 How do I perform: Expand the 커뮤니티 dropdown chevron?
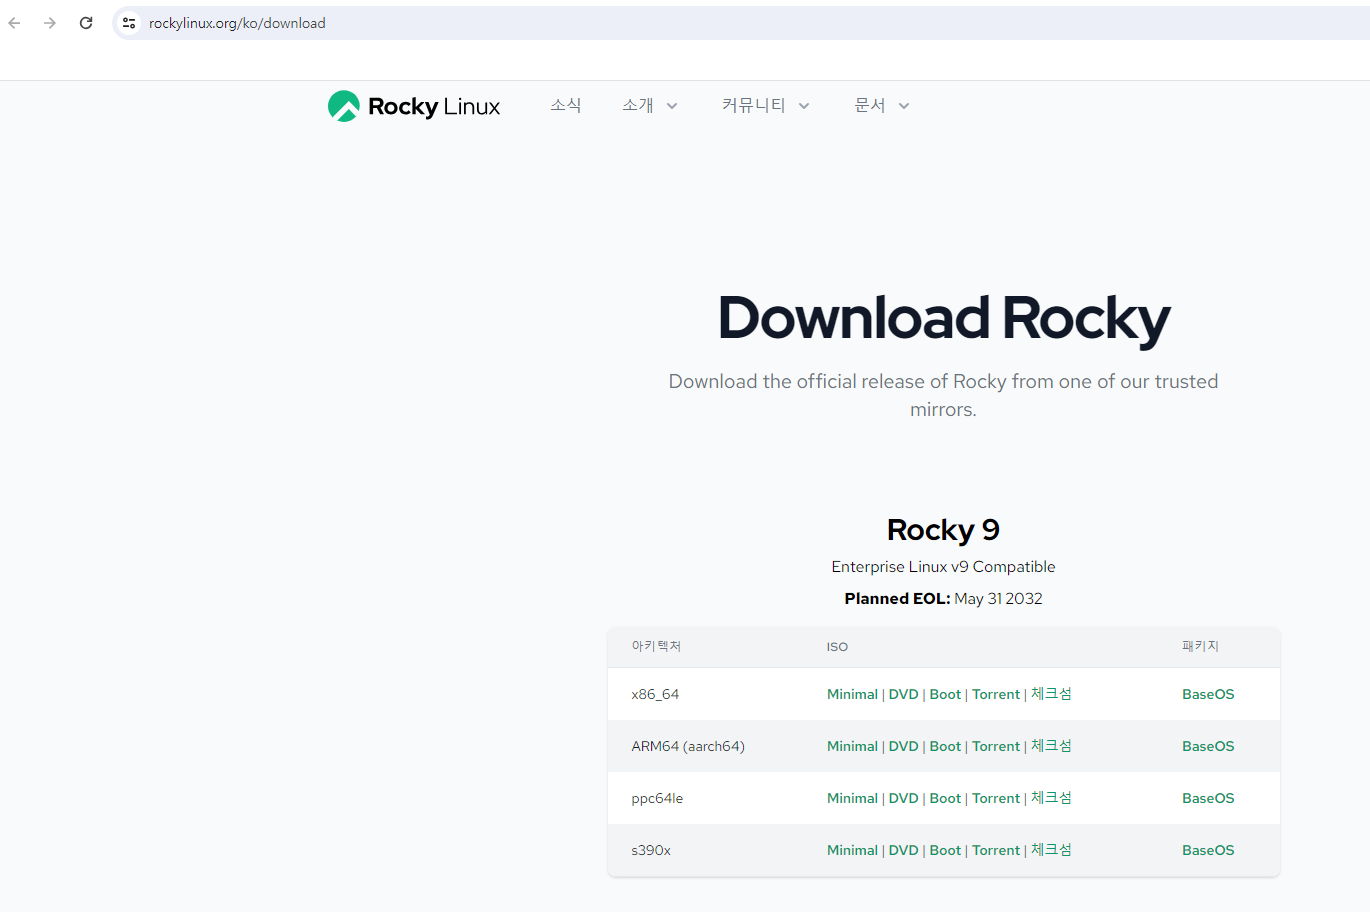tap(804, 106)
